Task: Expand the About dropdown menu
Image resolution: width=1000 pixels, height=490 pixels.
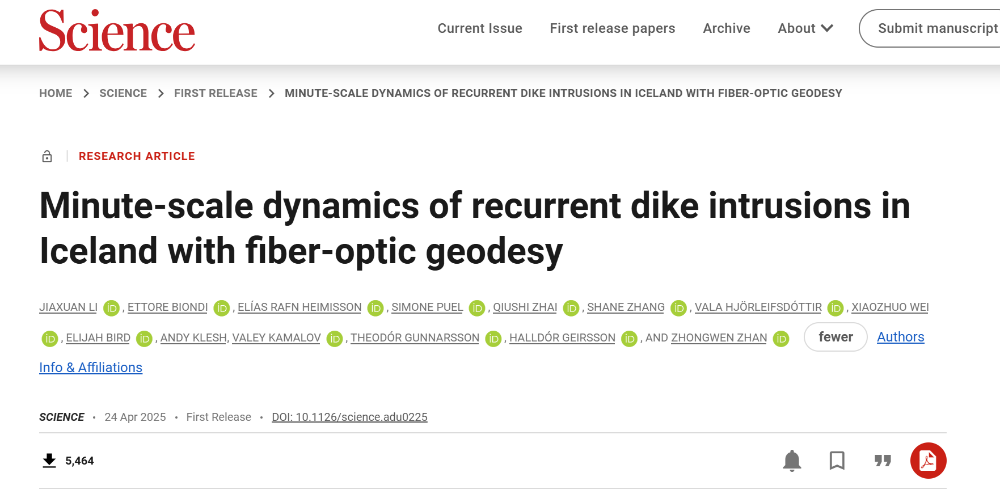Action: 805,28
